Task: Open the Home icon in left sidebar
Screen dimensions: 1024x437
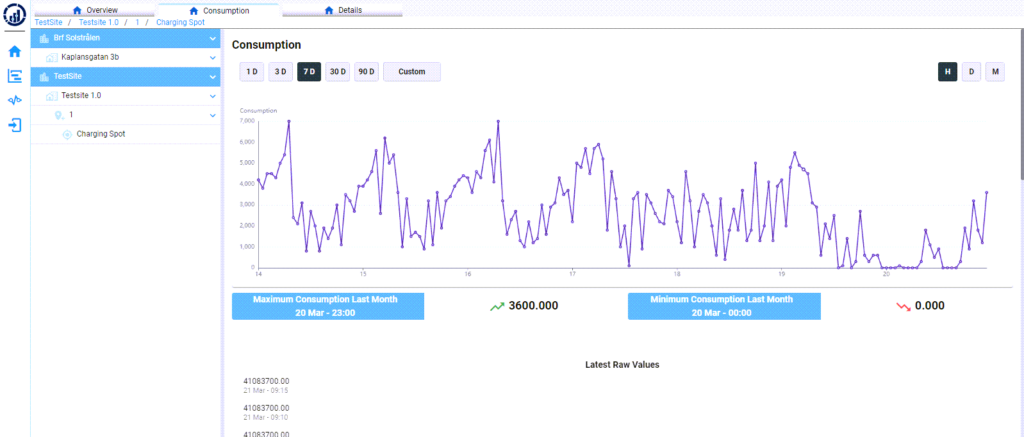Action: click(x=14, y=51)
